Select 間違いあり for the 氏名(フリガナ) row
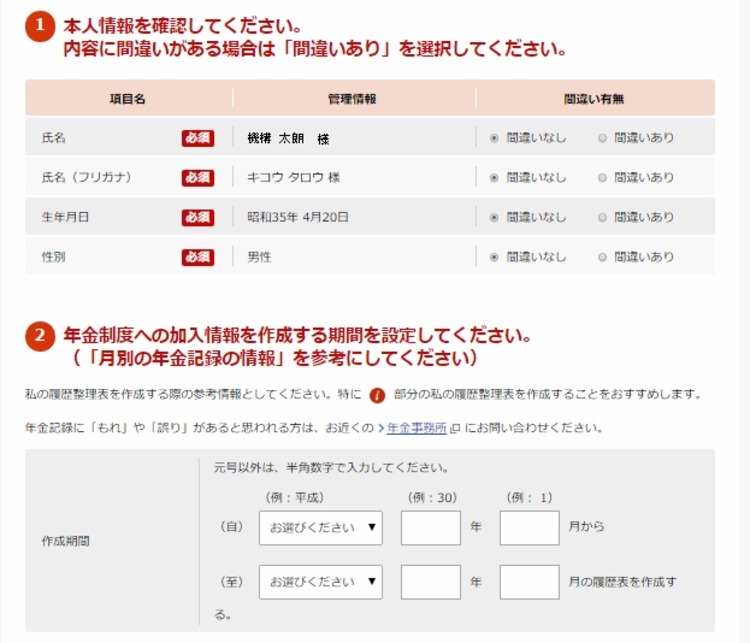The image size is (750, 643). click(602, 178)
